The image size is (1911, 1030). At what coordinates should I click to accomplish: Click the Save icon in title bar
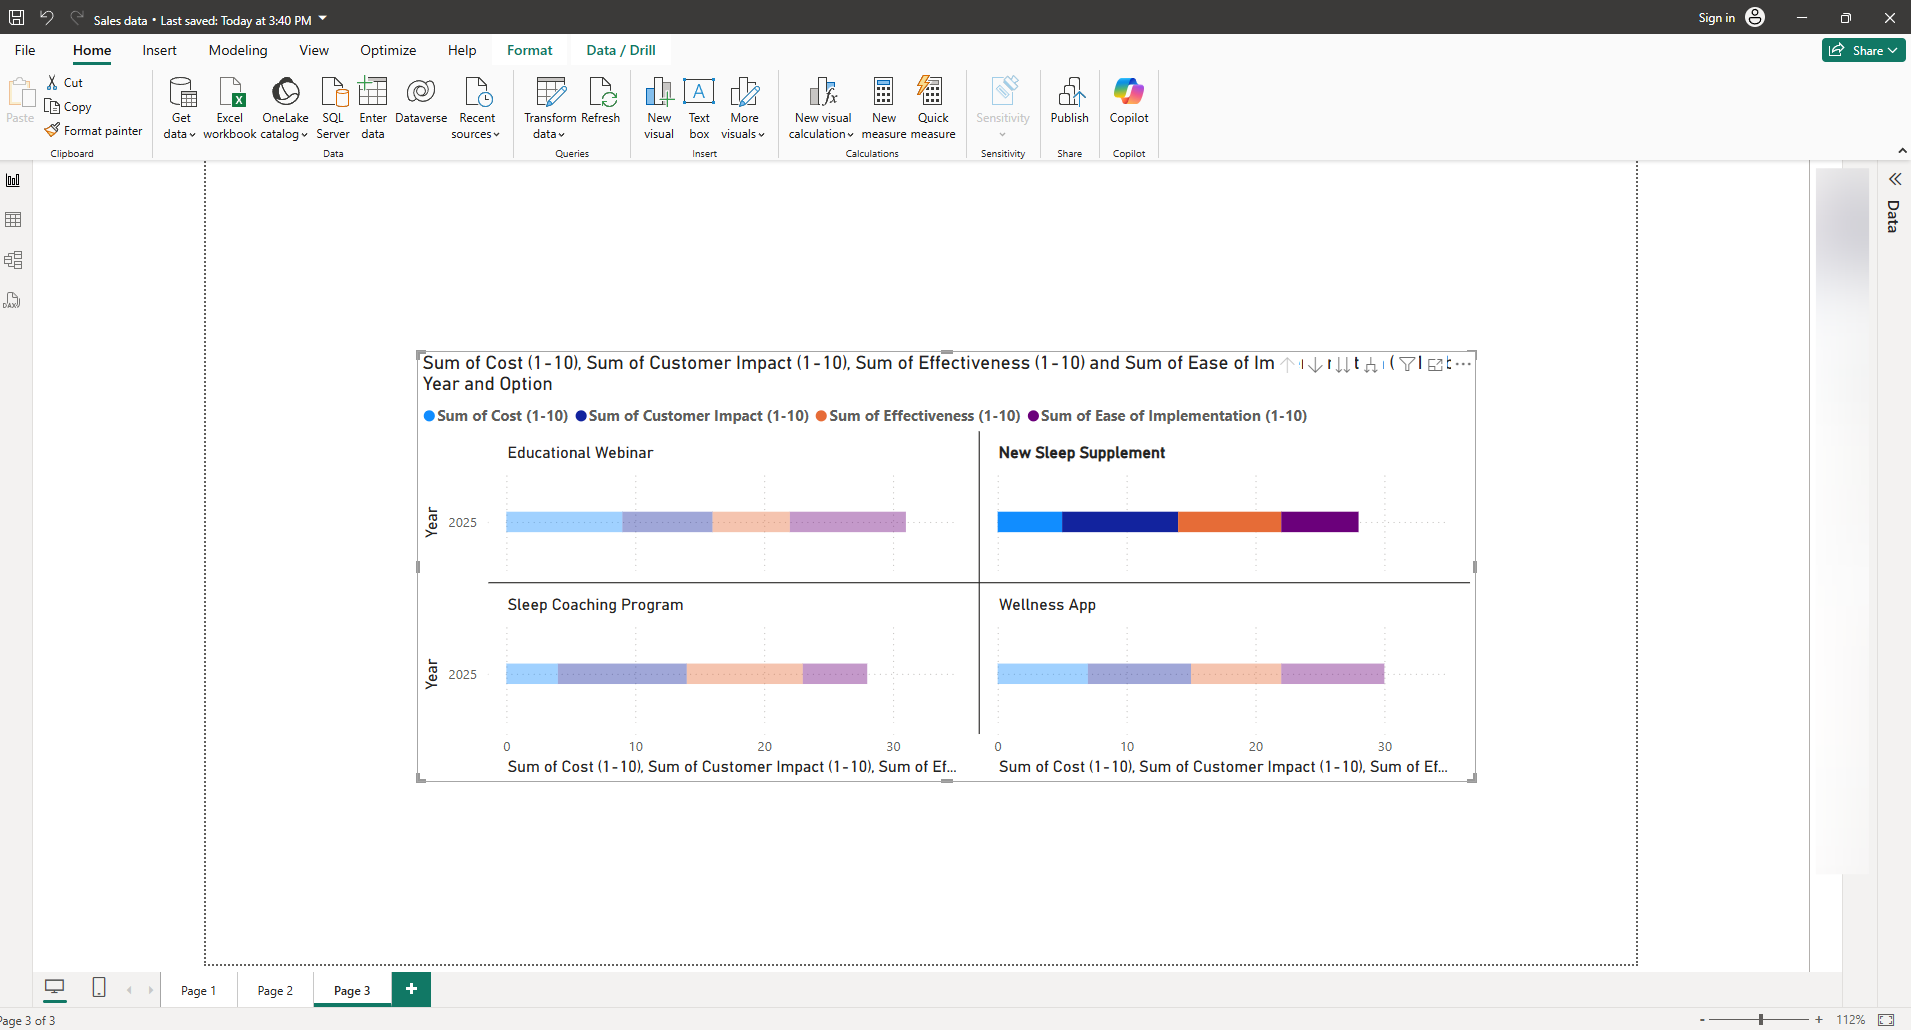[x=17, y=17]
